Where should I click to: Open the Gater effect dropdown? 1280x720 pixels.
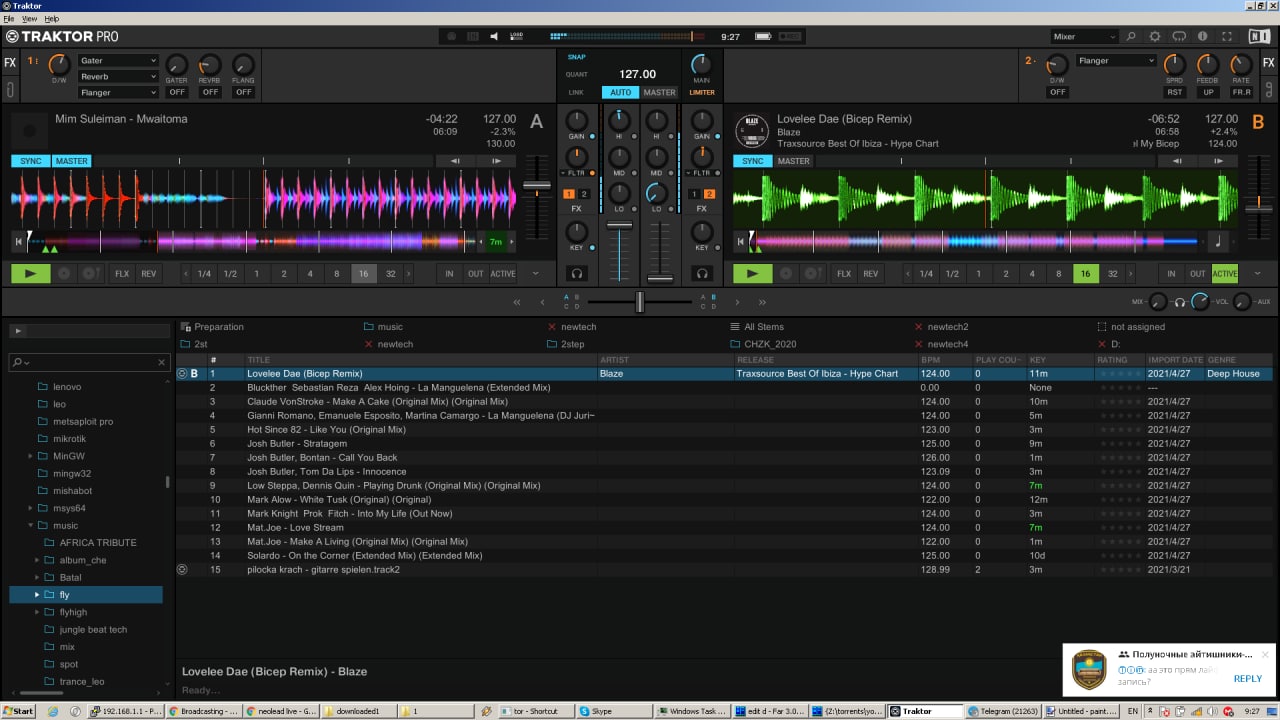118,60
